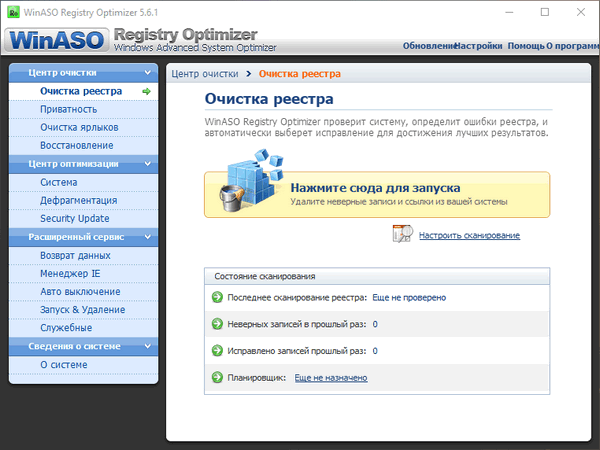Viewport: 600px width, 450px height.
Task: Close the WinASO window
Action: (580, 12)
